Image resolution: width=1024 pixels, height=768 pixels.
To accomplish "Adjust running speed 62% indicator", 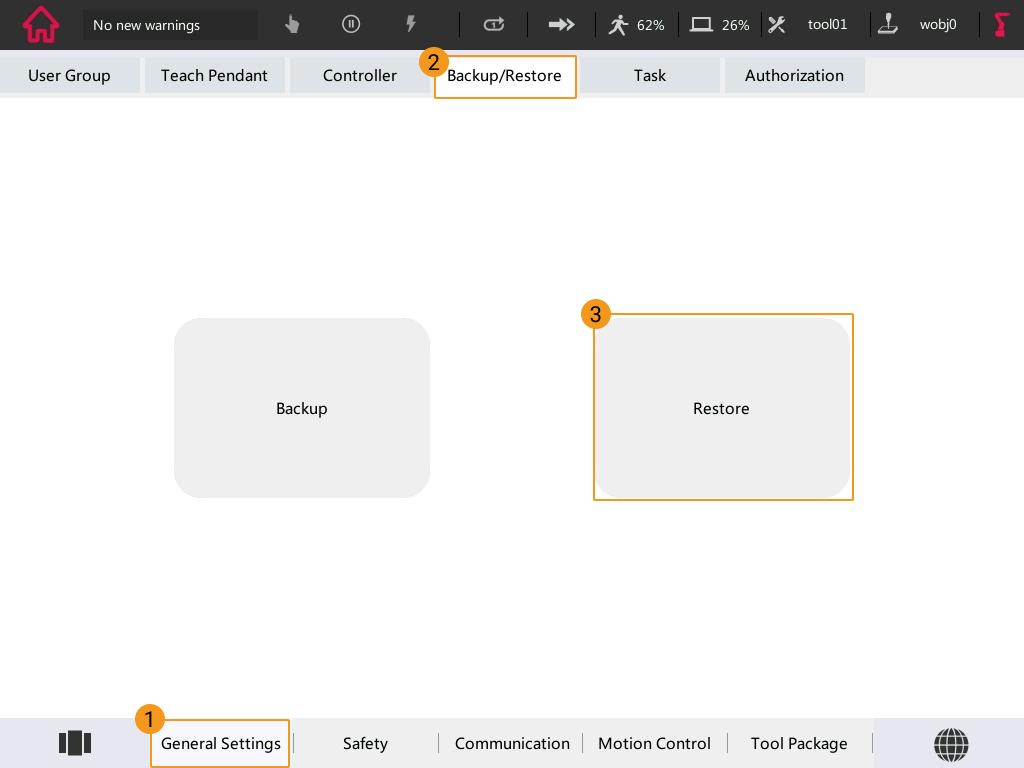I will pyautogui.click(x=637, y=25).
